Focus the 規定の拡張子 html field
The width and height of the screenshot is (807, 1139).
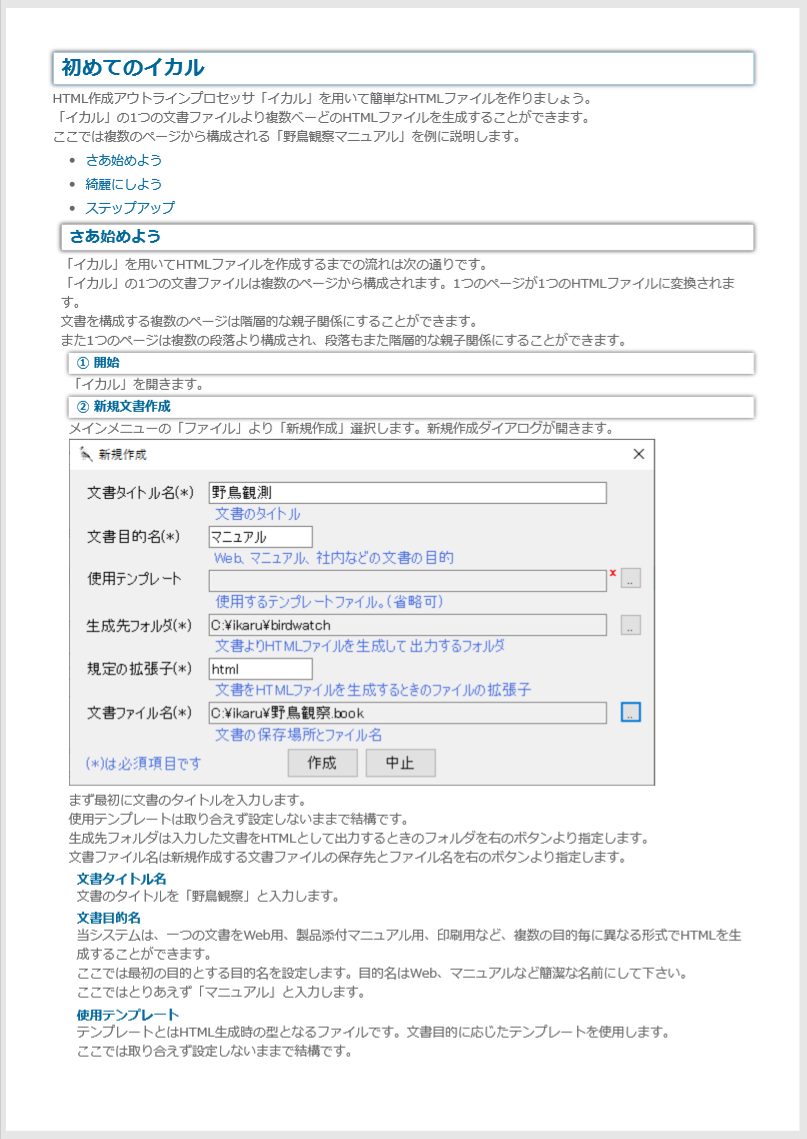pyautogui.click(x=260, y=669)
